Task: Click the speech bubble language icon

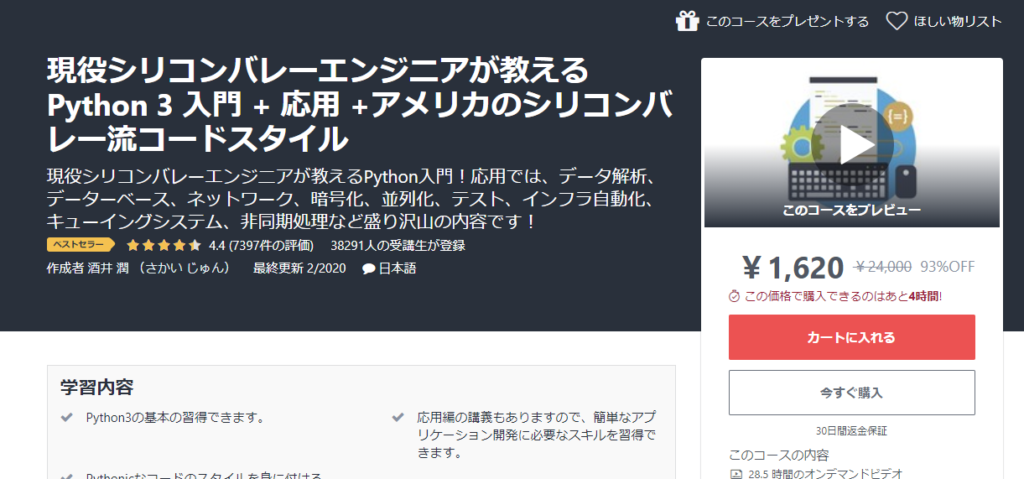Action: coord(369,269)
